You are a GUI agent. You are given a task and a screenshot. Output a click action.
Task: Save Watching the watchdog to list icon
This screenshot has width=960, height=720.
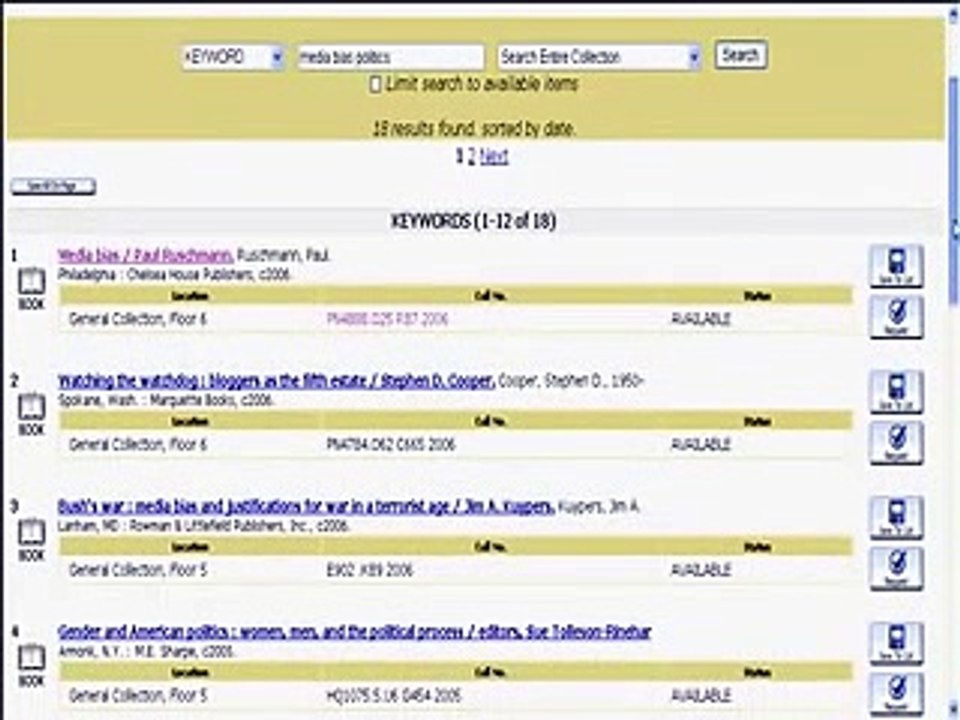coord(896,392)
